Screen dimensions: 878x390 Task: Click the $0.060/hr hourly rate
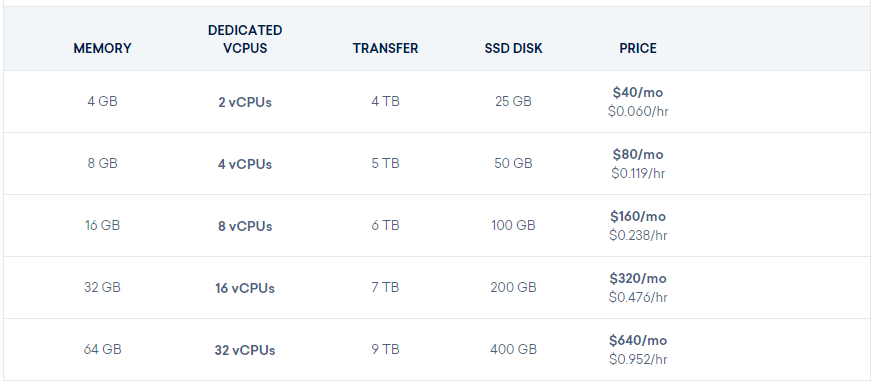click(x=638, y=111)
